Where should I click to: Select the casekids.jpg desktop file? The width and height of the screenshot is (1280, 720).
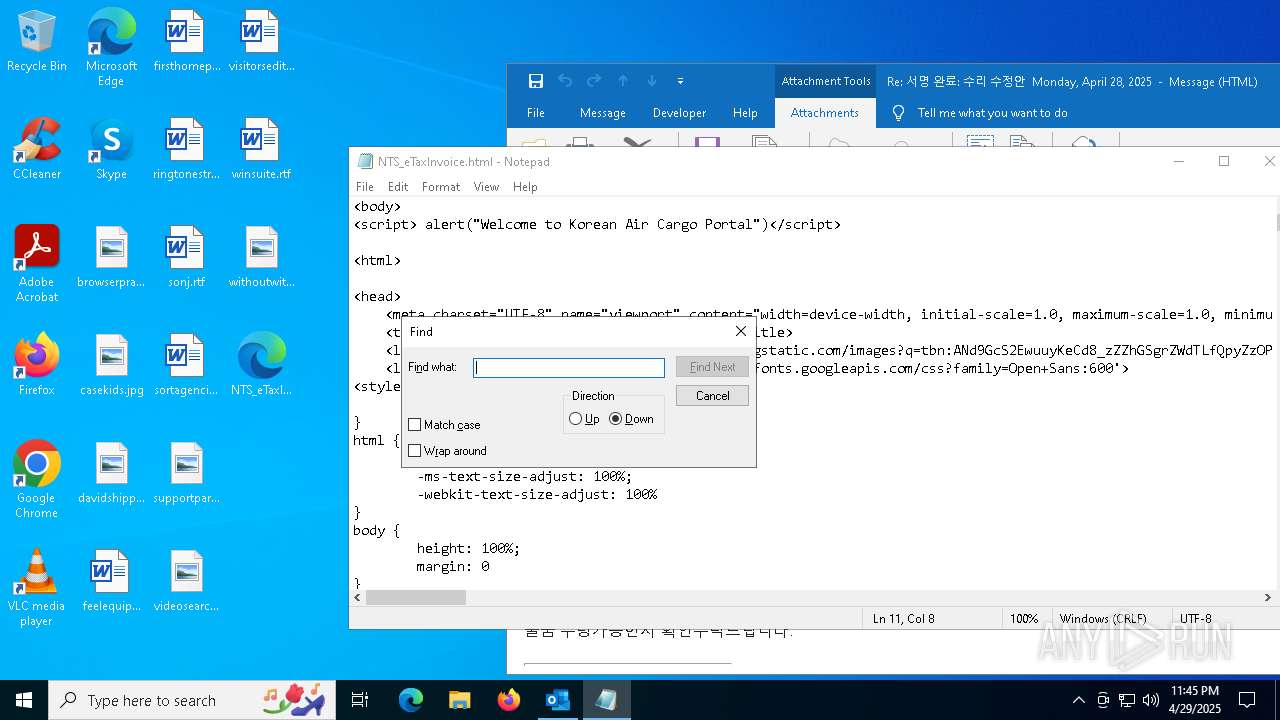coord(111,365)
